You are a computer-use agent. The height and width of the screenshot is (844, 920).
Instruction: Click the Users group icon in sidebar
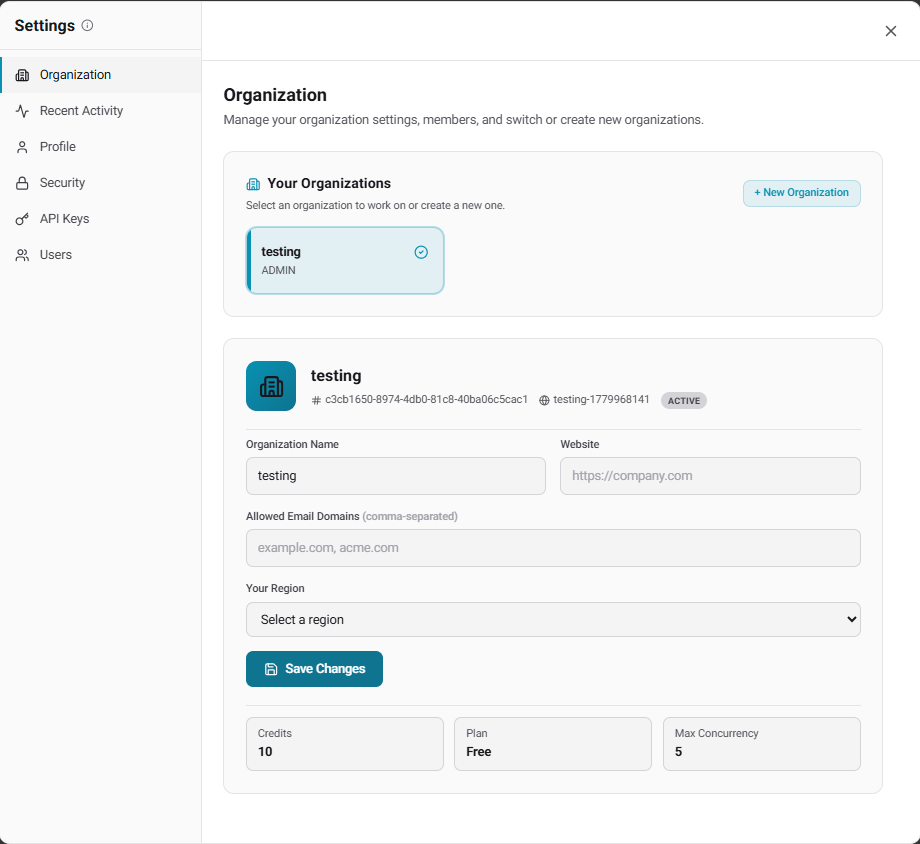pos(22,255)
